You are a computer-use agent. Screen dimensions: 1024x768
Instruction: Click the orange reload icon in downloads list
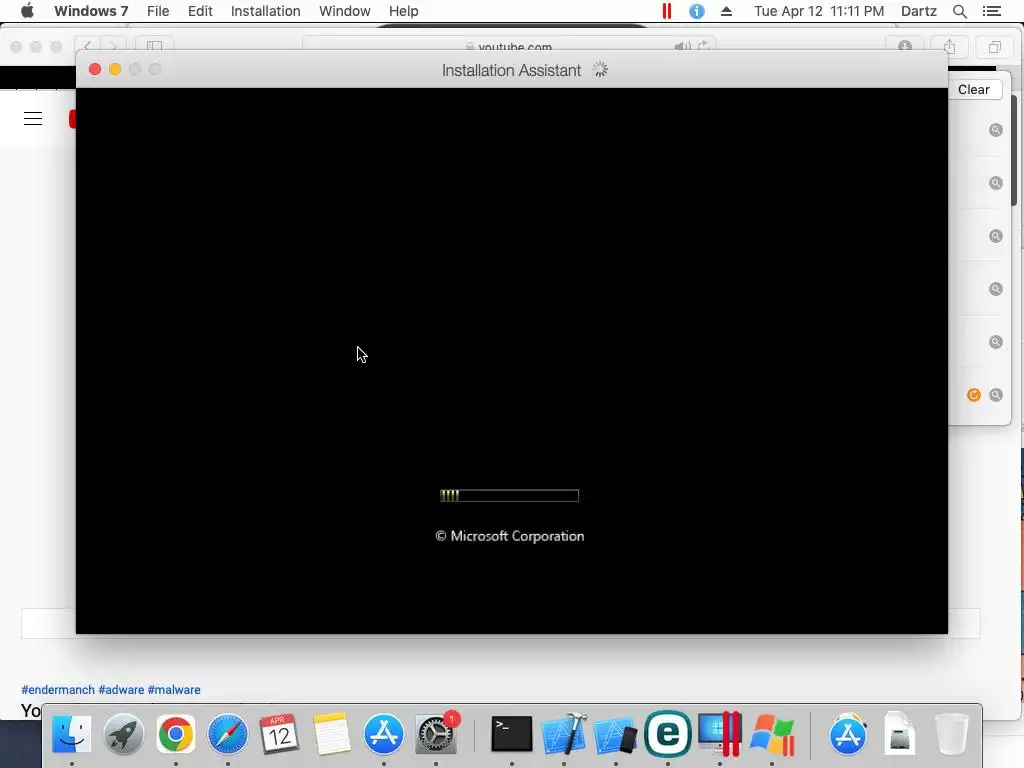pos(973,395)
